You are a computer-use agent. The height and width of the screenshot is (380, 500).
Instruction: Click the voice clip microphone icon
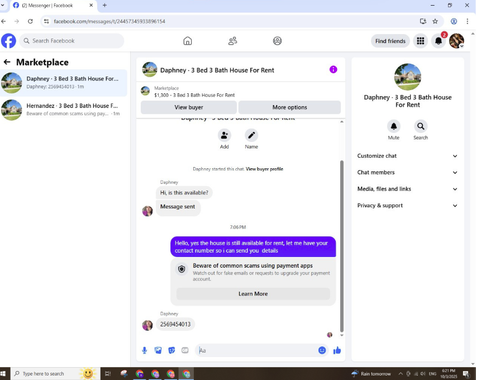coord(144,350)
